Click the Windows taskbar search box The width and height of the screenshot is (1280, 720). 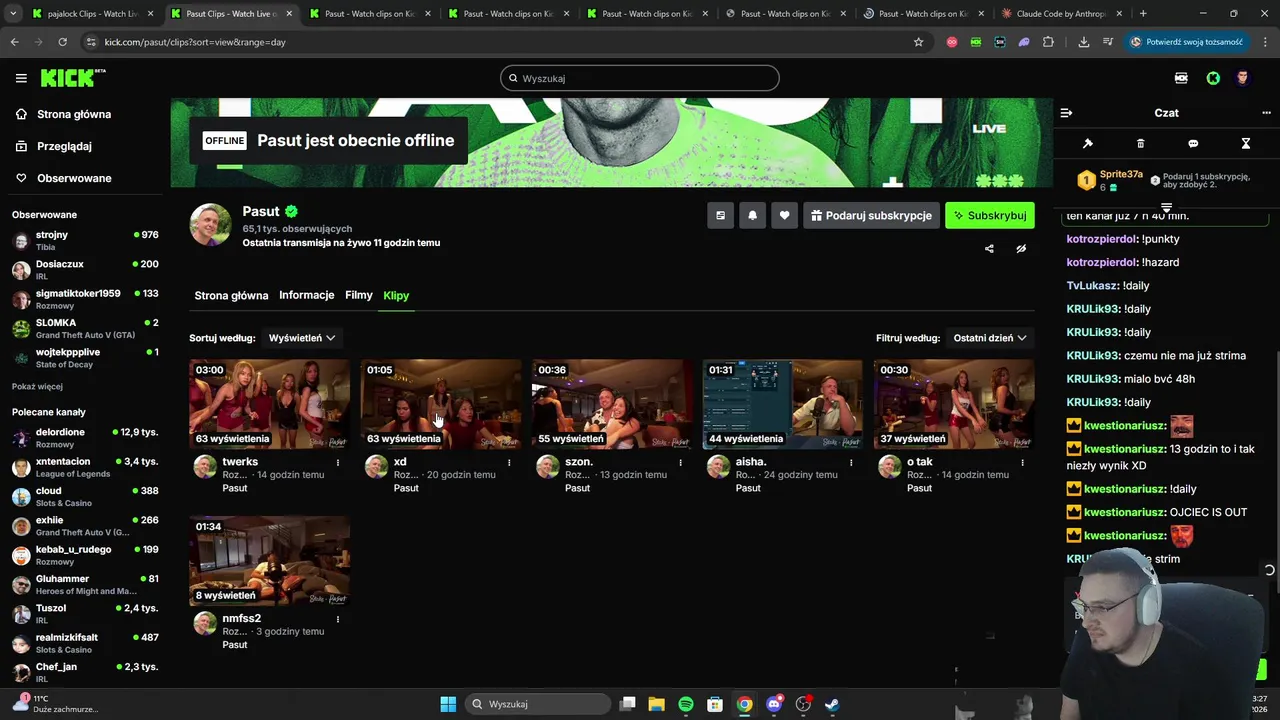[536, 704]
